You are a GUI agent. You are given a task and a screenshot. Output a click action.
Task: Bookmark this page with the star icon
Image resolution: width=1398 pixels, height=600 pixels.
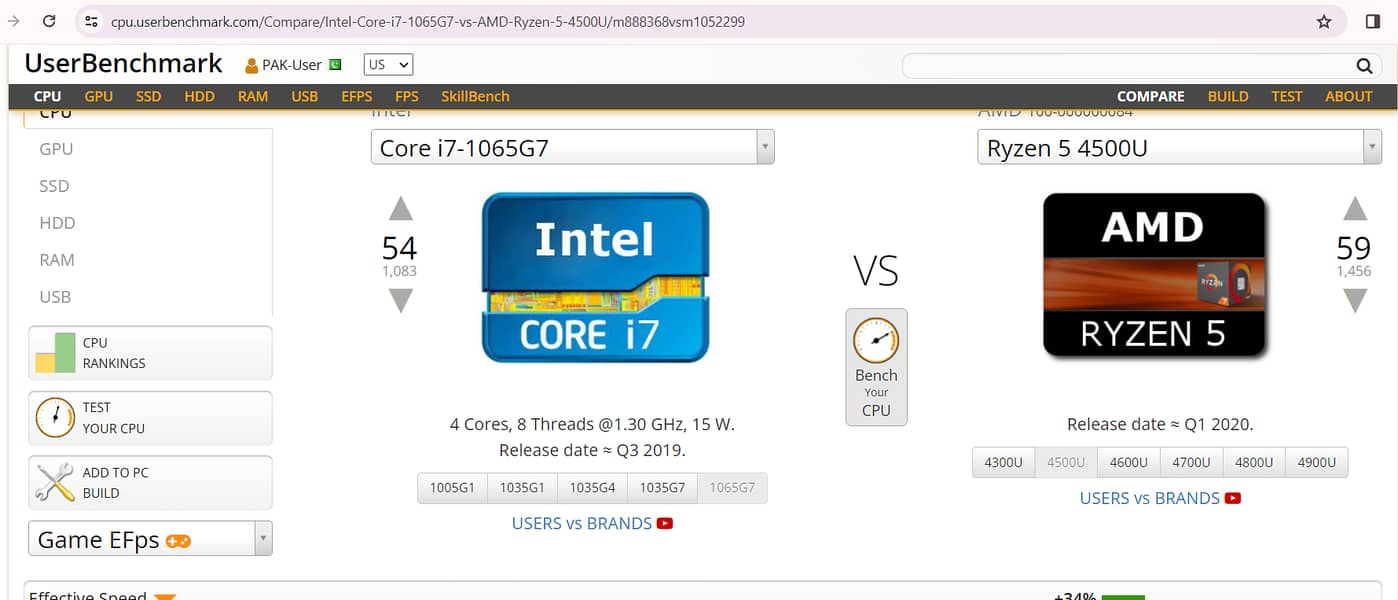coord(1324,21)
